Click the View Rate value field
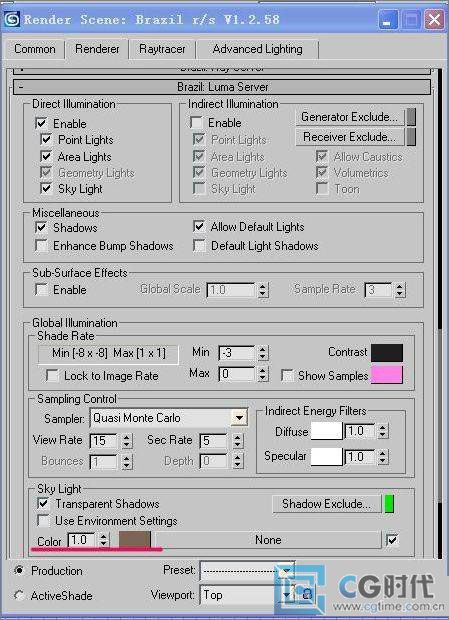This screenshot has width=449, height=620. 104,441
